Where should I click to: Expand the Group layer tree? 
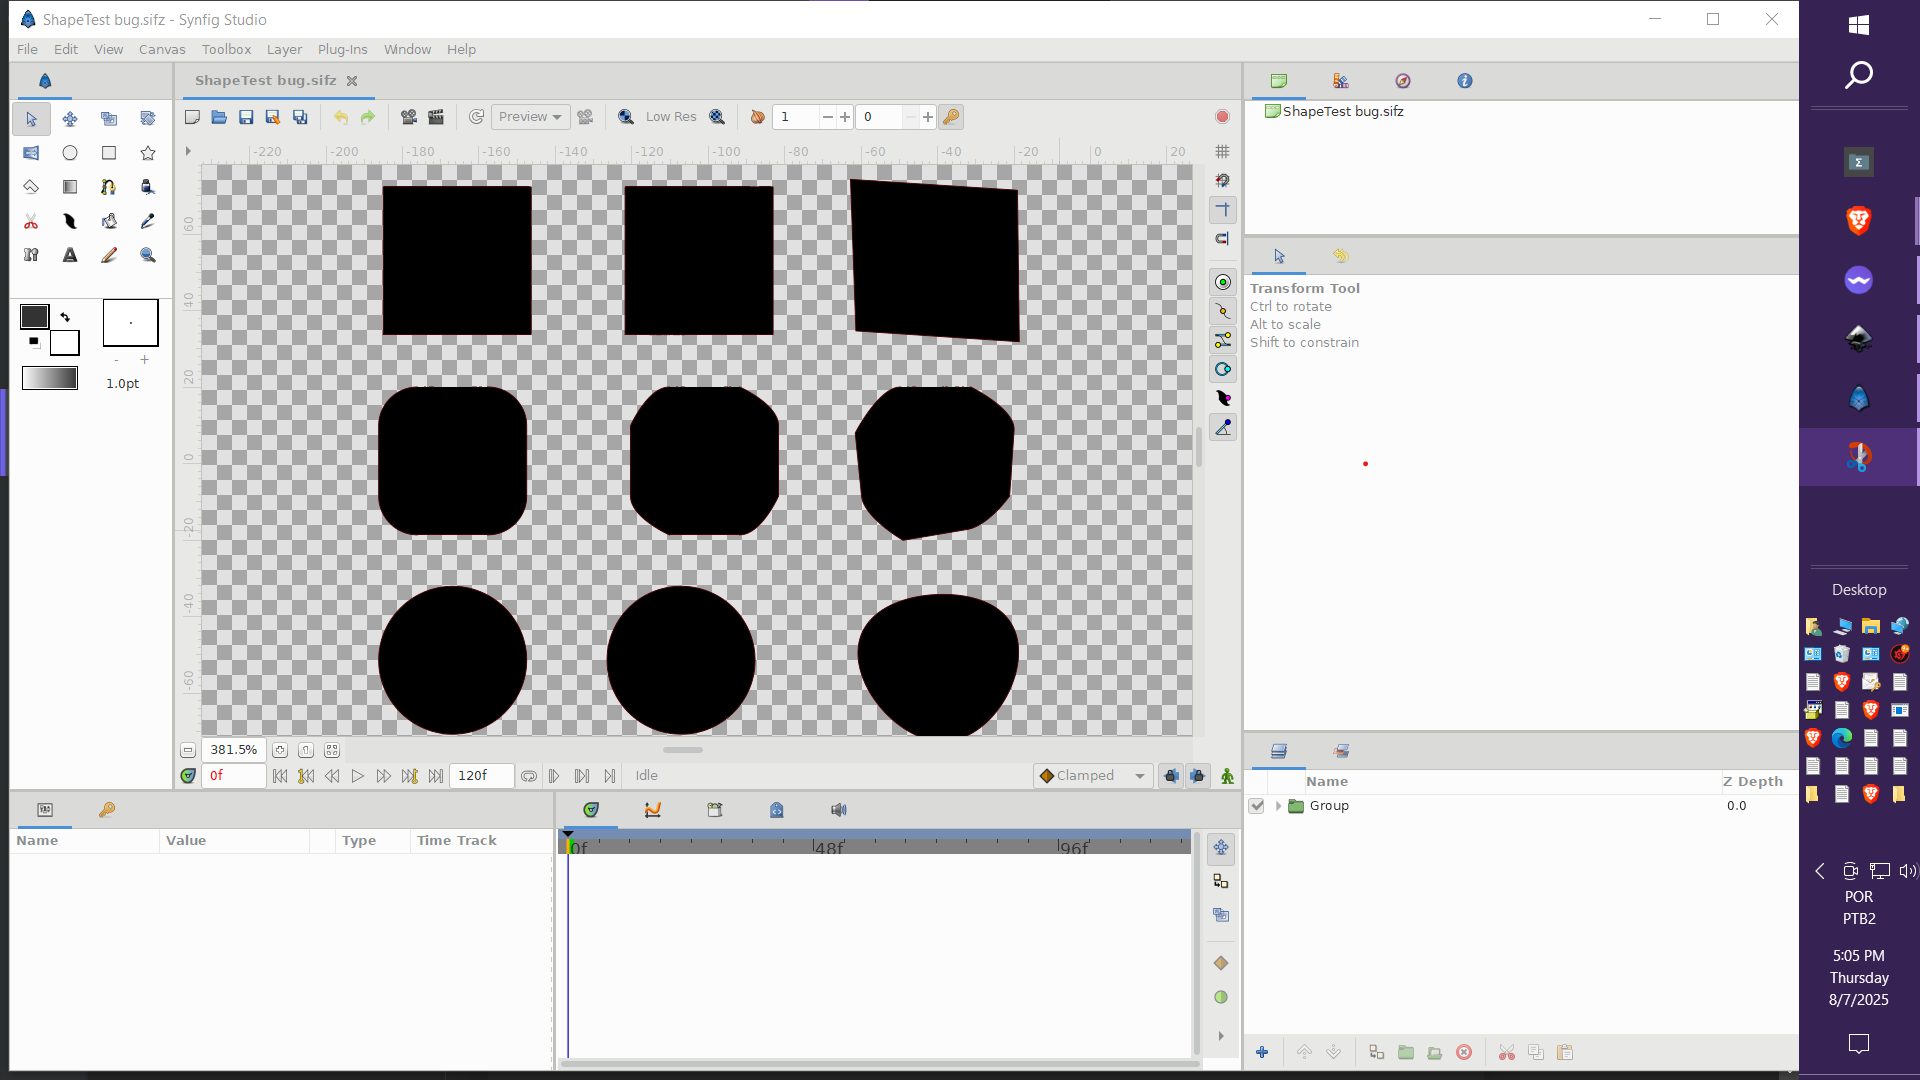pyautogui.click(x=1278, y=806)
